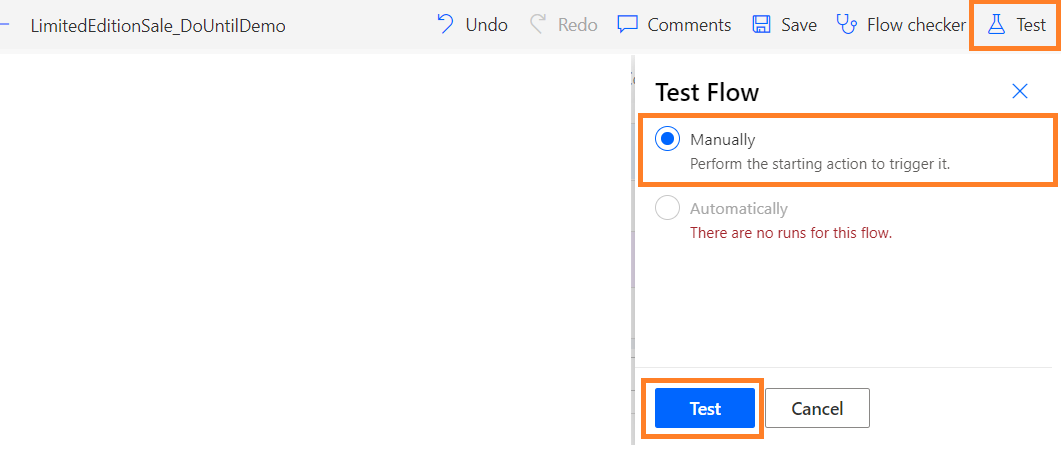This screenshot has height=453, width=1061.
Task: Cancel the test flow dialog
Action: tap(817, 408)
